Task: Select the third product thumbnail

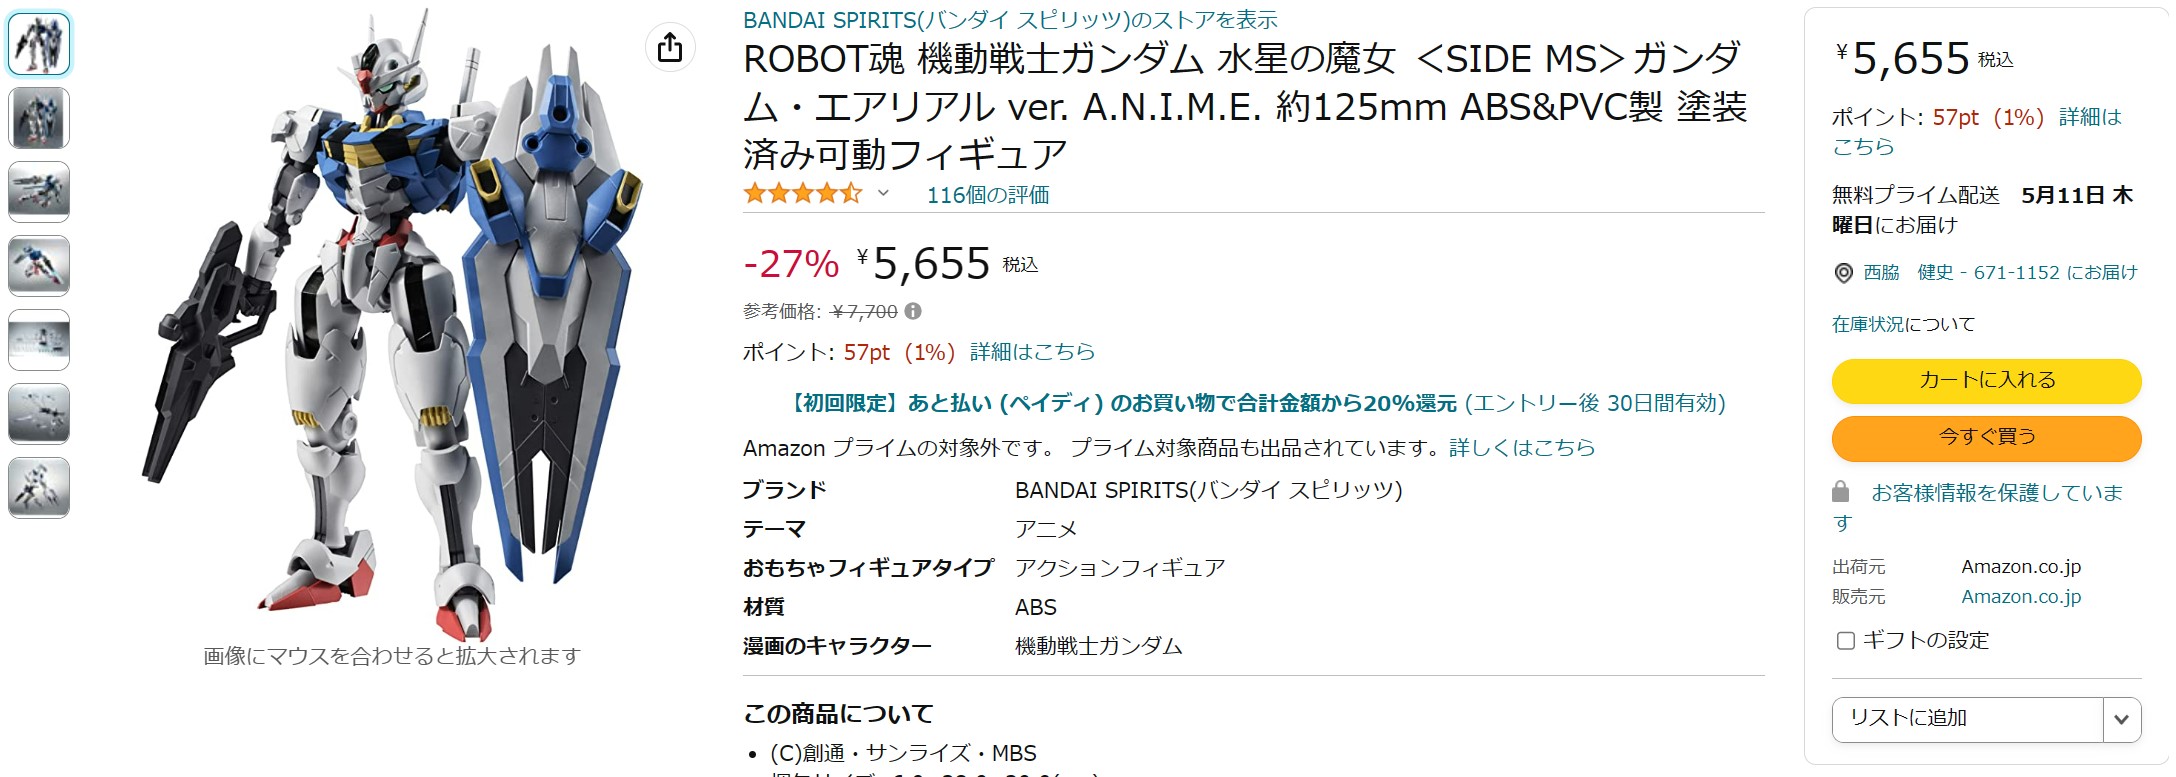Action: pos(39,192)
